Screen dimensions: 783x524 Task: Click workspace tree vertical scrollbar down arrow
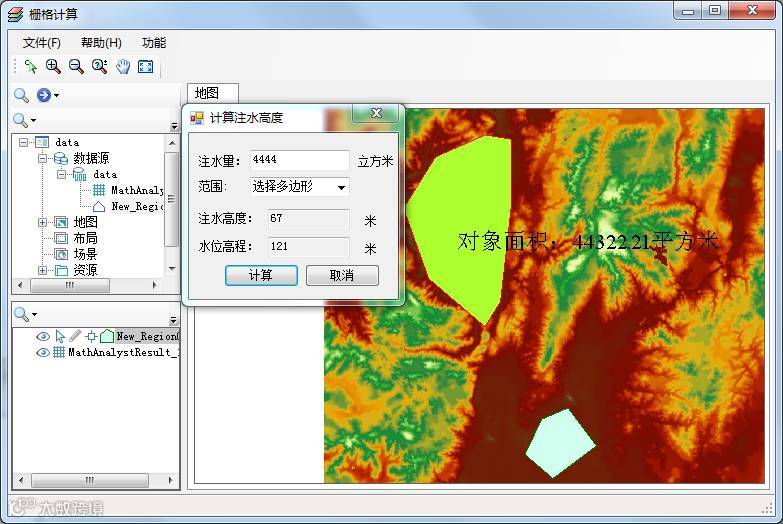tap(172, 268)
